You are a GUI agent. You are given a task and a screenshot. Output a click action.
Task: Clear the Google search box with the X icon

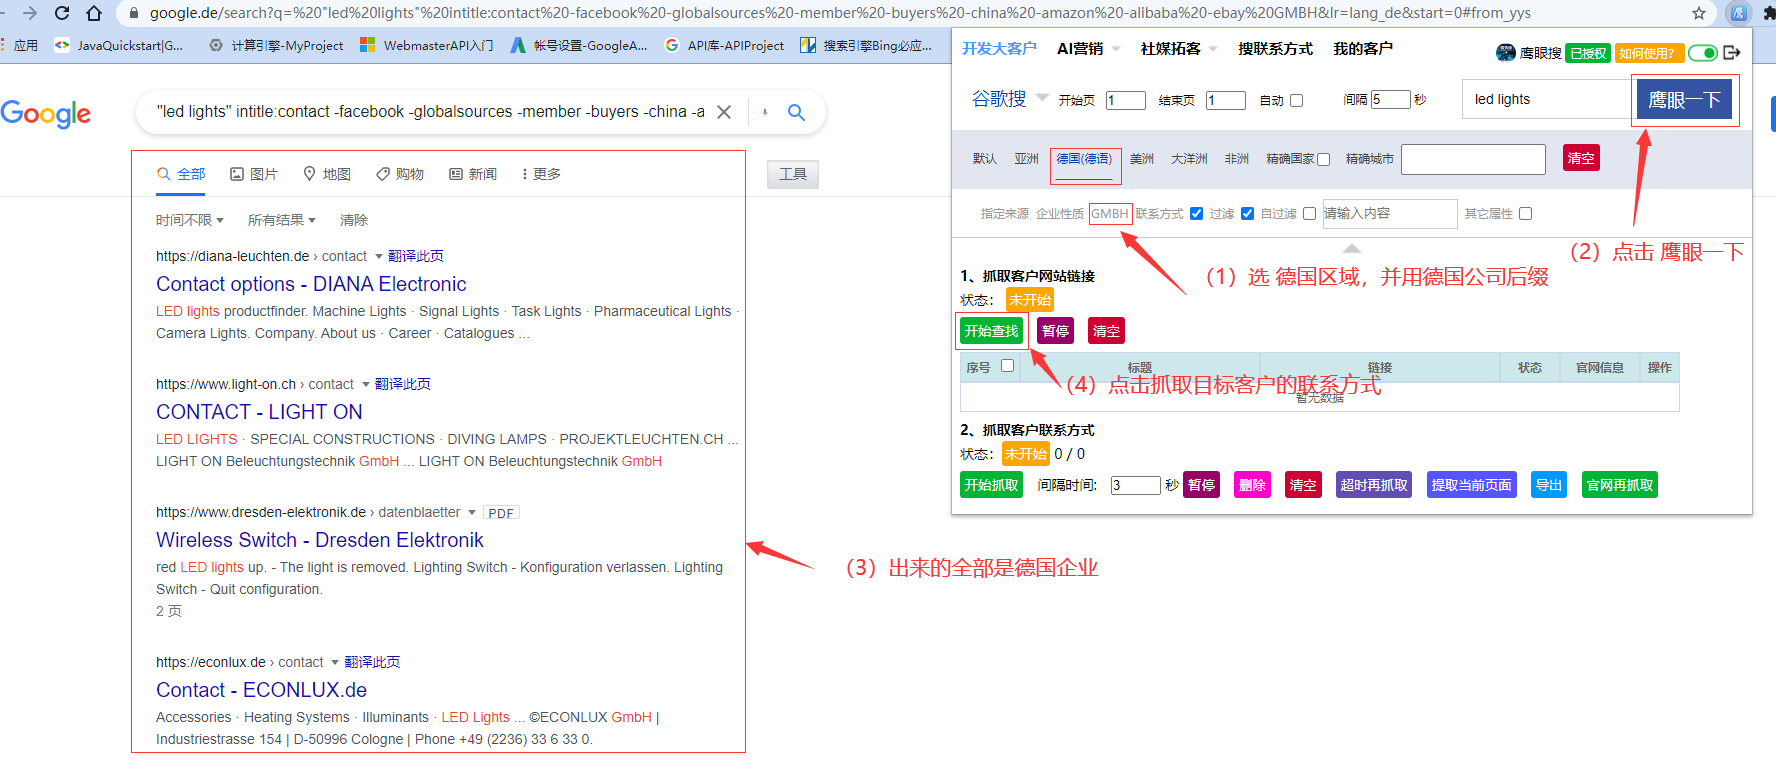click(x=724, y=112)
